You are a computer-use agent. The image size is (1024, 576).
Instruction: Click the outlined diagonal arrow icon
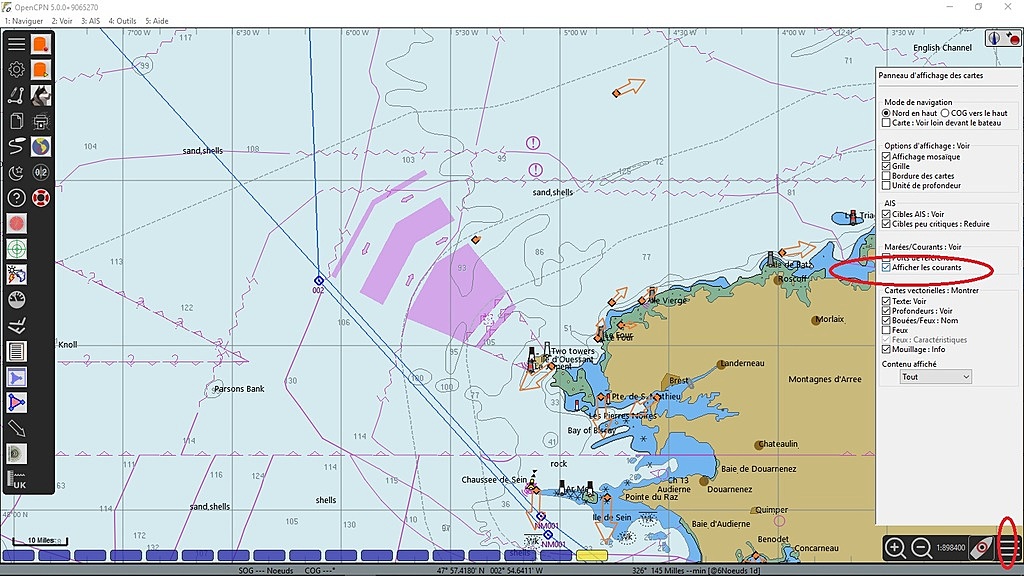16,428
